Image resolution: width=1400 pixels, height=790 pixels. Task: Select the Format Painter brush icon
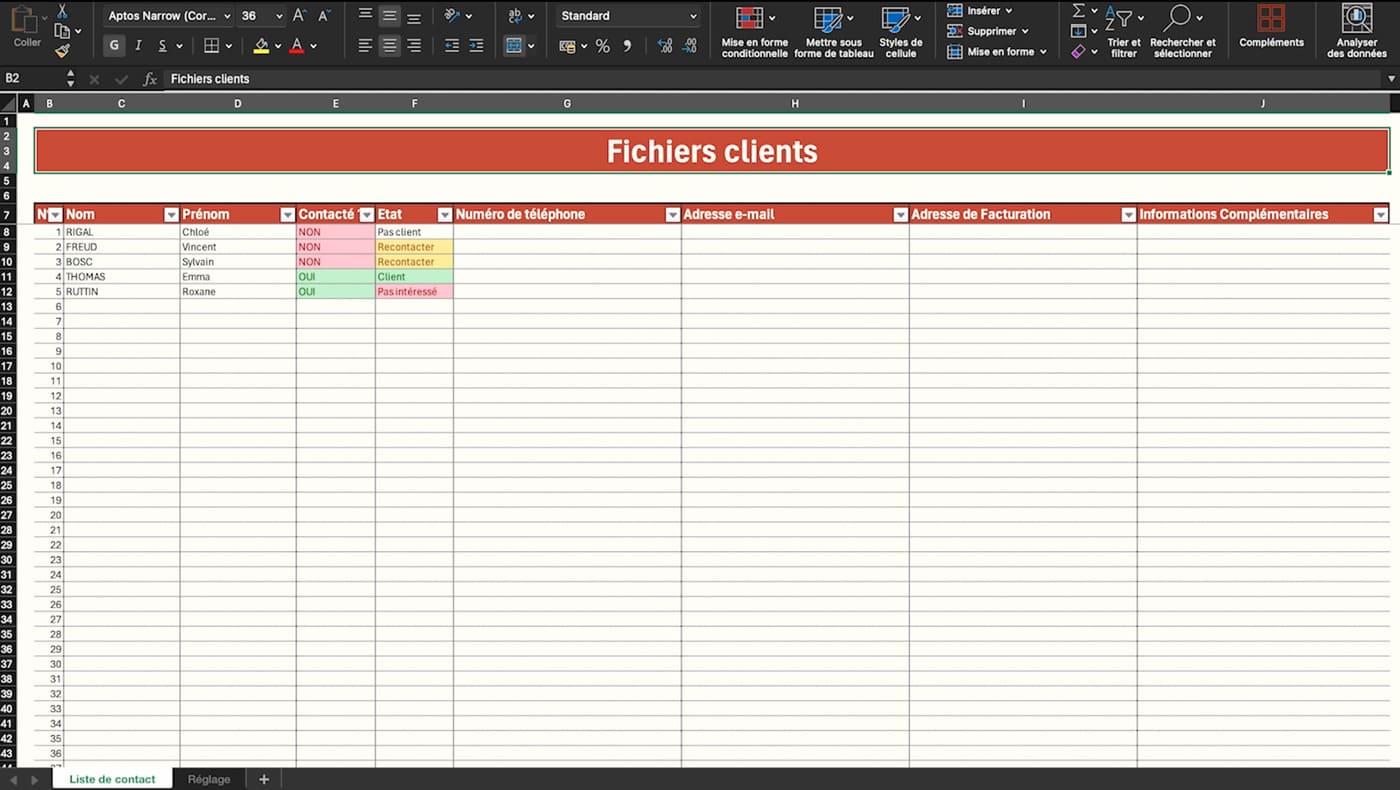(62, 50)
